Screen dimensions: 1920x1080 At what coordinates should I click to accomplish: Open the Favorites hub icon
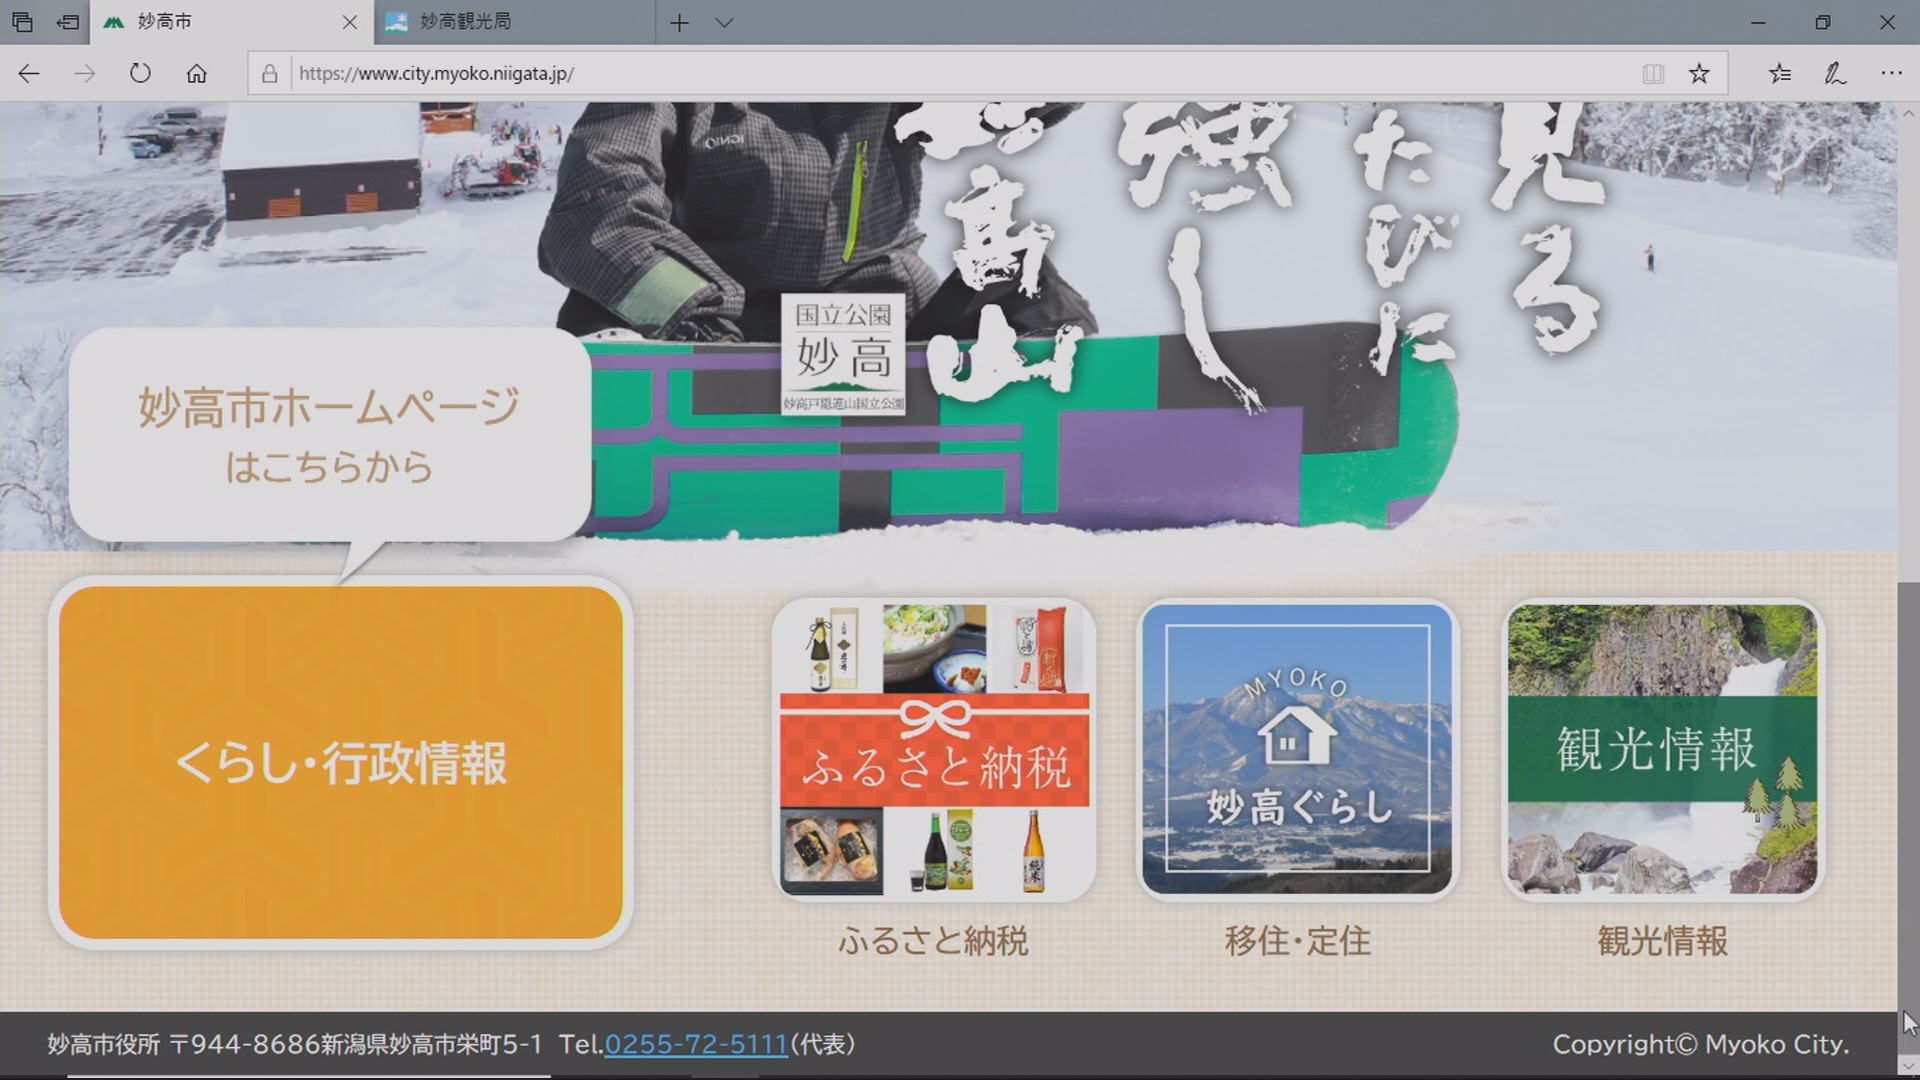(x=1780, y=73)
